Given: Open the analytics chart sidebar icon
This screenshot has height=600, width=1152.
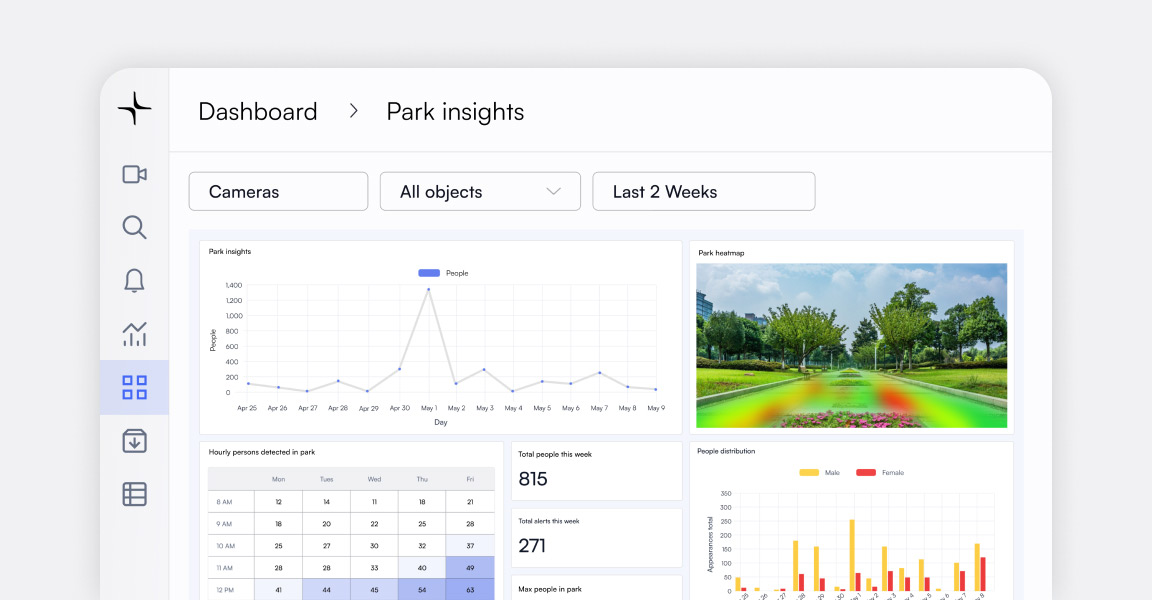Looking at the screenshot, I should pyautogui.click(x=134, y=334).
